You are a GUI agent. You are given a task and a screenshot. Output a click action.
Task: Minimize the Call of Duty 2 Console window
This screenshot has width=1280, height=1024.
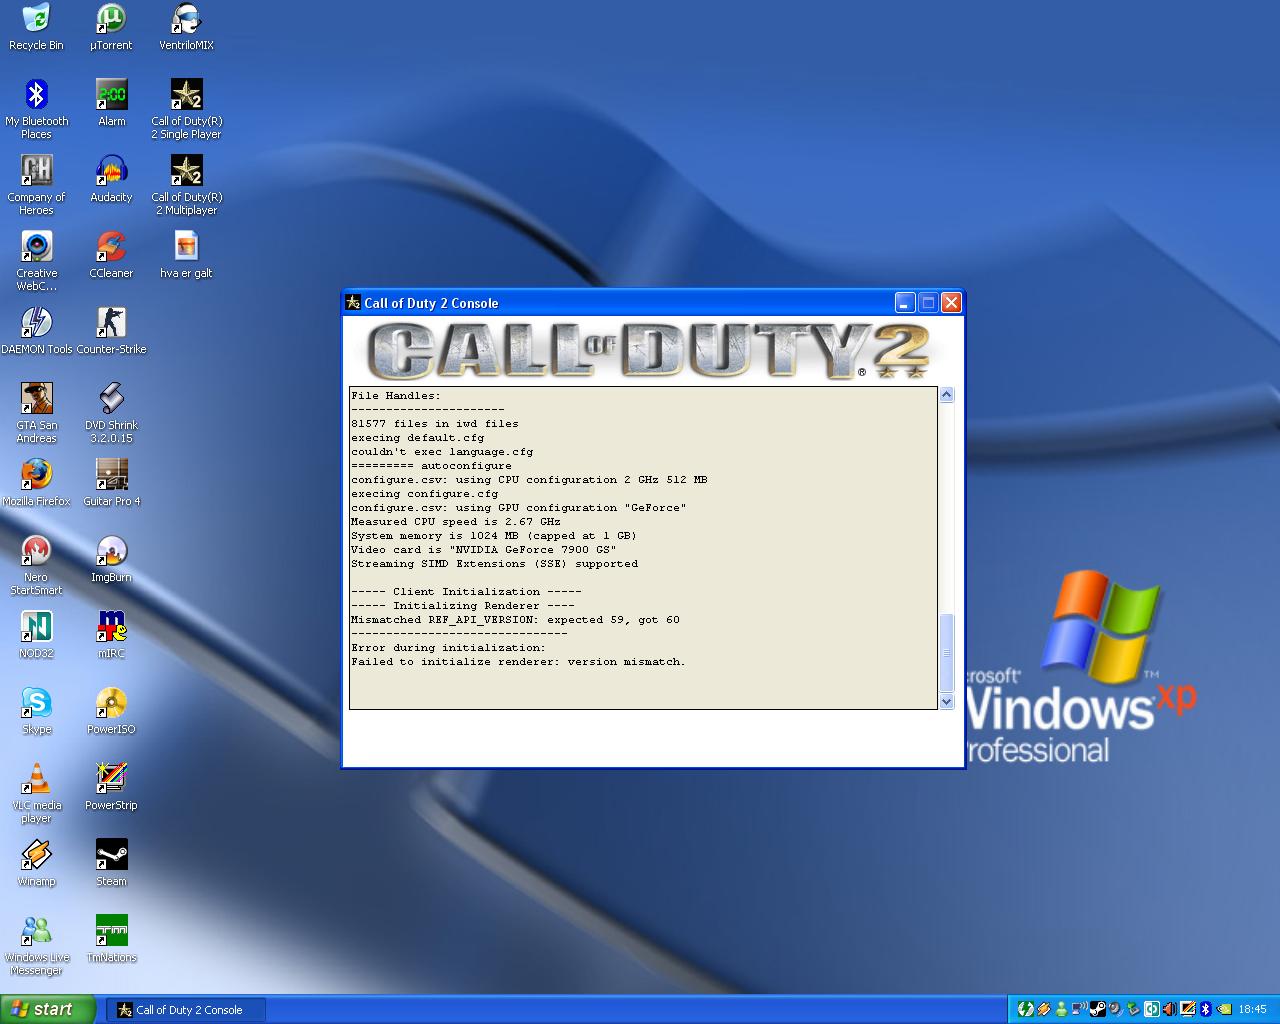click(905, 302)
